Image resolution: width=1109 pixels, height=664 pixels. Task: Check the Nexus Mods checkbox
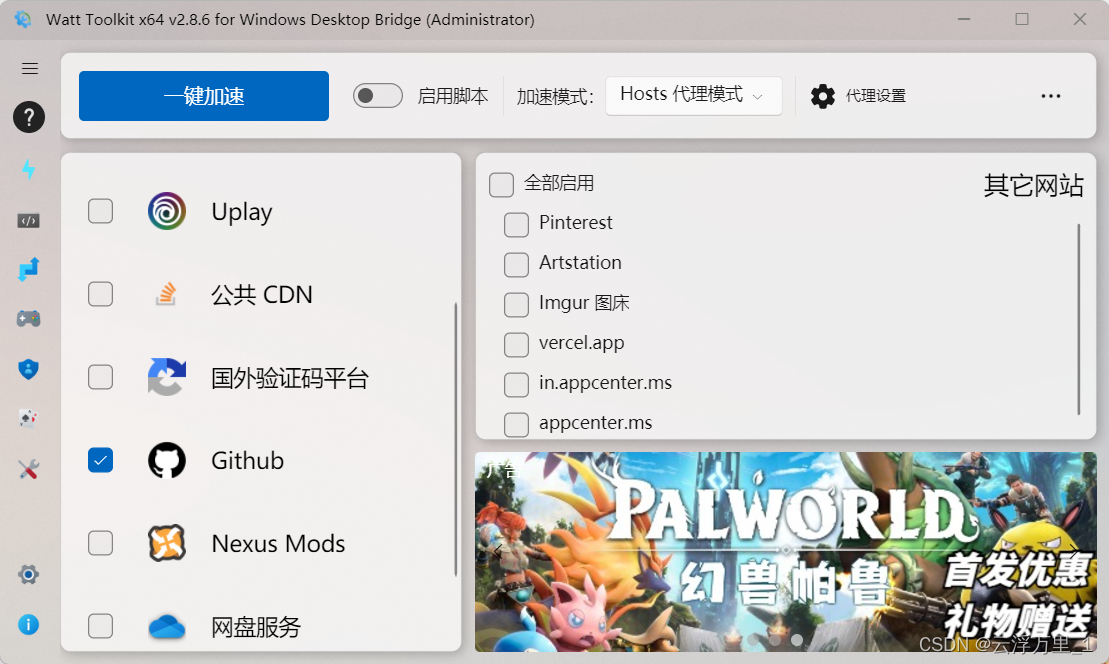pos(100,543)
